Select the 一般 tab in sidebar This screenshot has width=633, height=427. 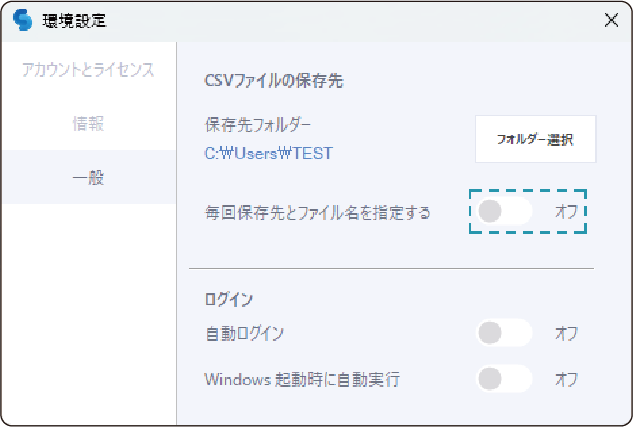coord(88,178)
